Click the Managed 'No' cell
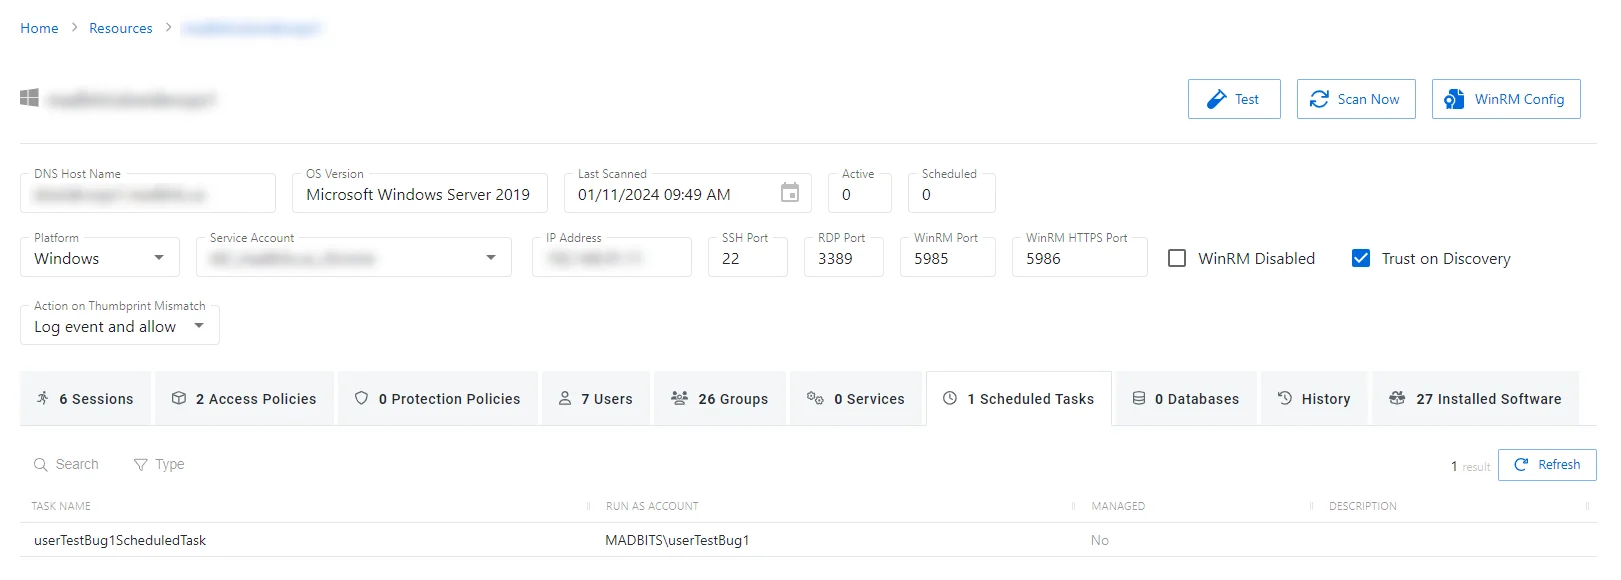Image resolution: width=1621 pixels, height=580 pixels. tap(1100, 540)
